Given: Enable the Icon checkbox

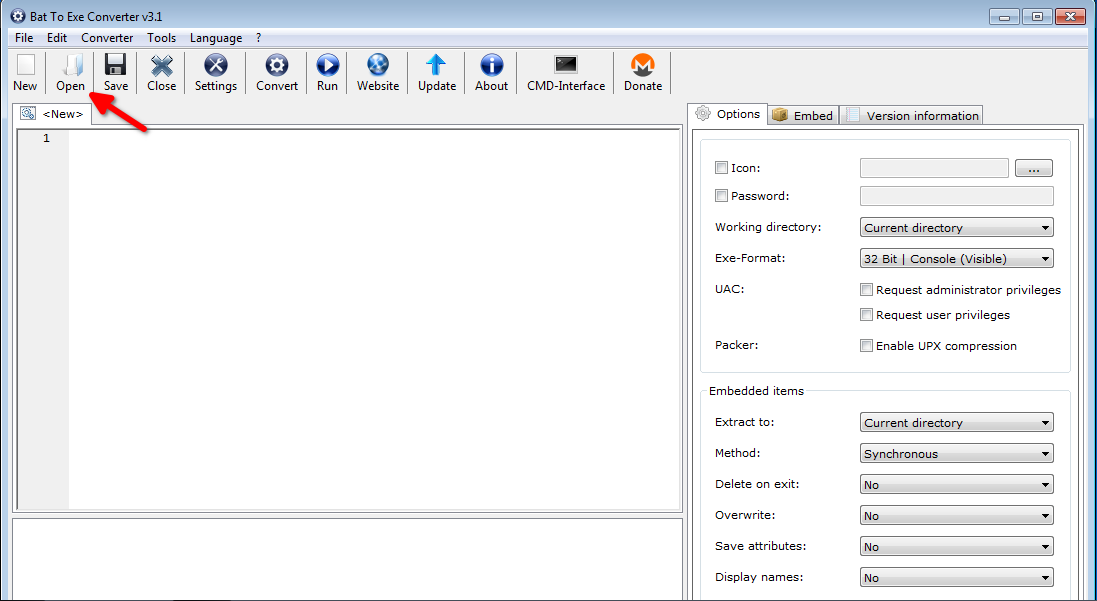Looking at the screenshot, I should pos(721,168).
